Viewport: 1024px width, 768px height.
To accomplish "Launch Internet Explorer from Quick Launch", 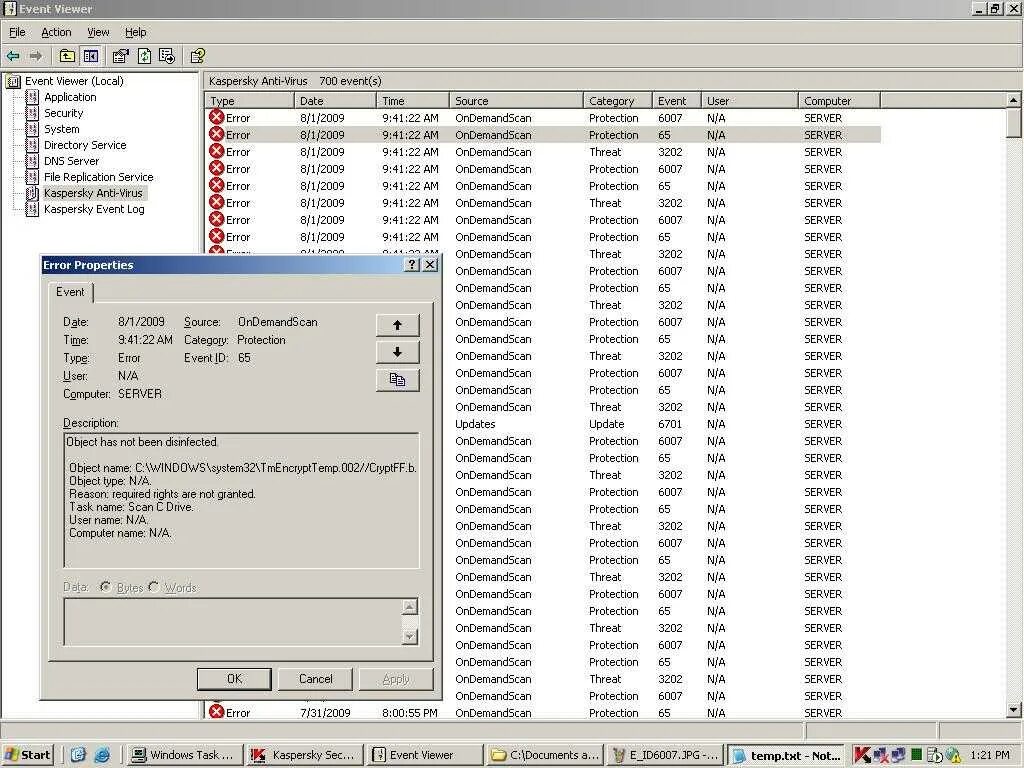I will [103, 755].
